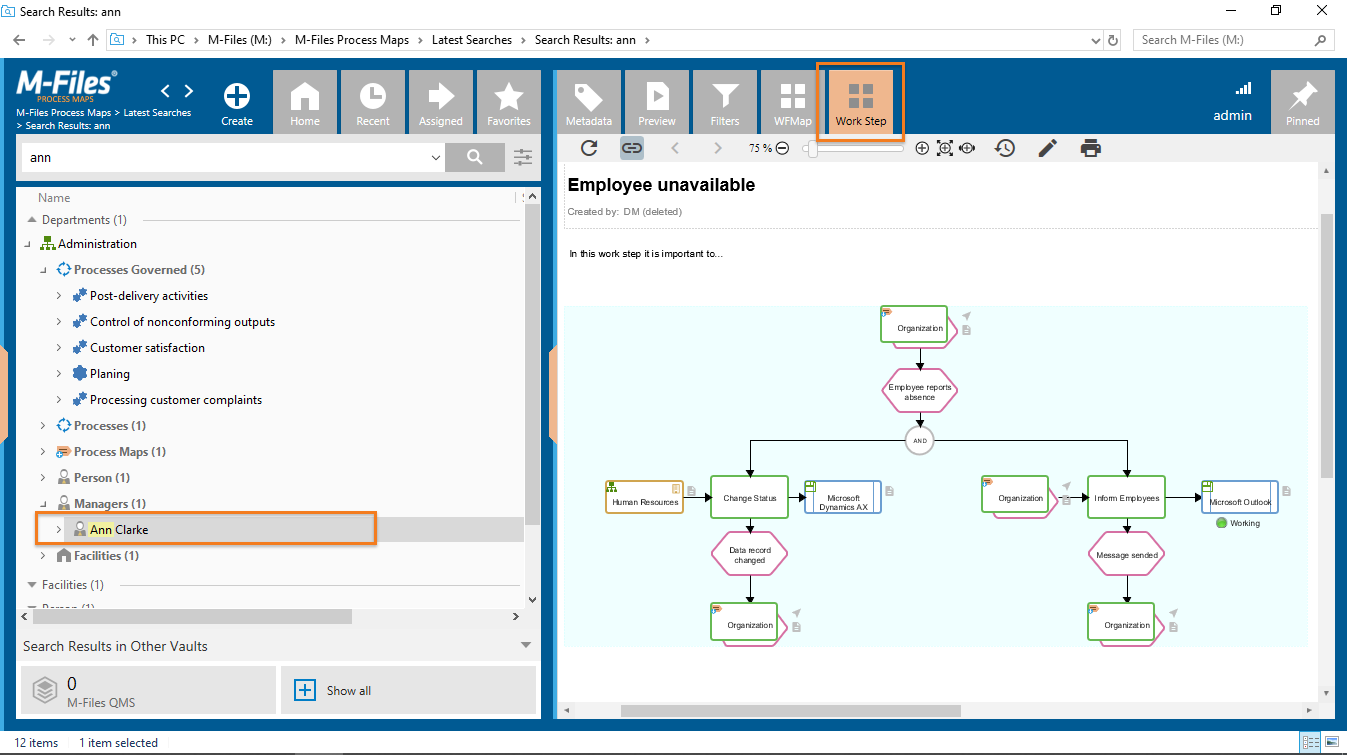
Task: Click the fit-to-view zoom icon
Action: 945,148
